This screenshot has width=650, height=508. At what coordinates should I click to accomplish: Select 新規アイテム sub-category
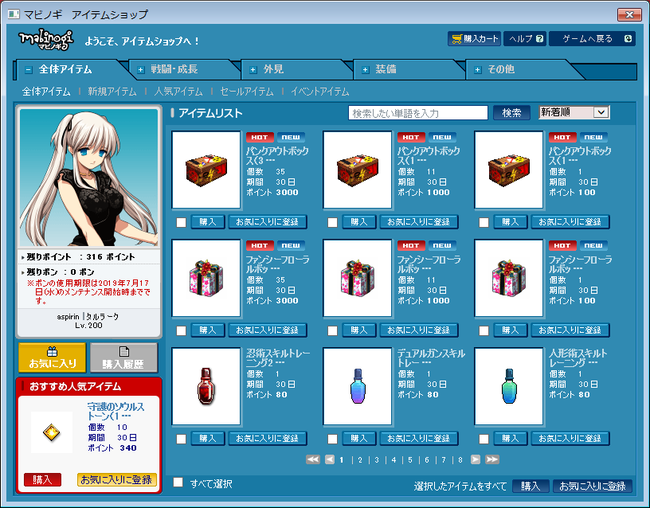coord(112,92)
